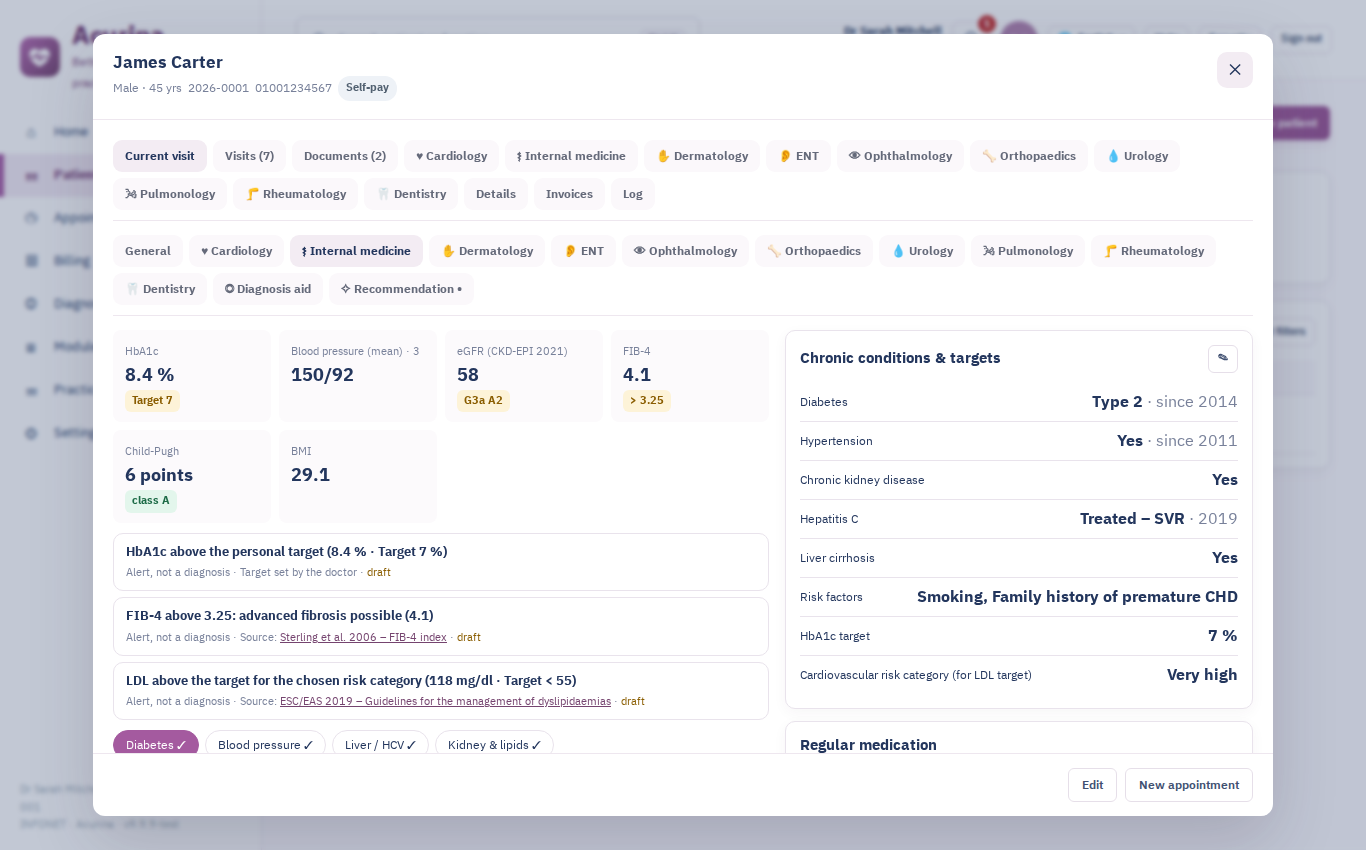Toggle the Diabetes filter chip
This screenshot has height=850, width=1366.
point(156,745)
